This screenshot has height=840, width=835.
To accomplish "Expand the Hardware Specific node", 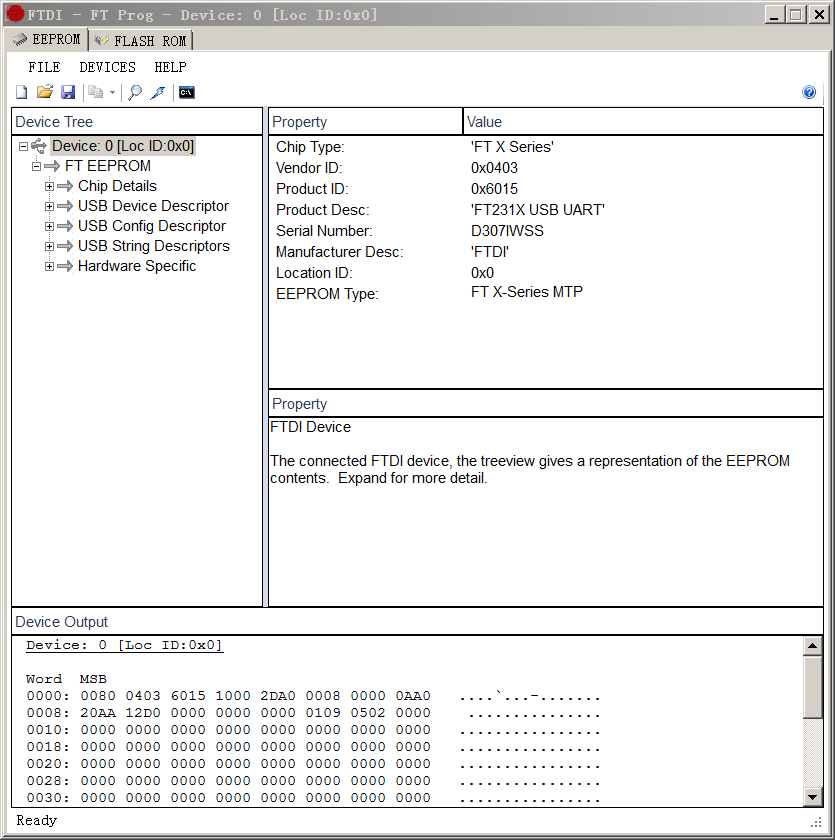I will pos(49,266).
